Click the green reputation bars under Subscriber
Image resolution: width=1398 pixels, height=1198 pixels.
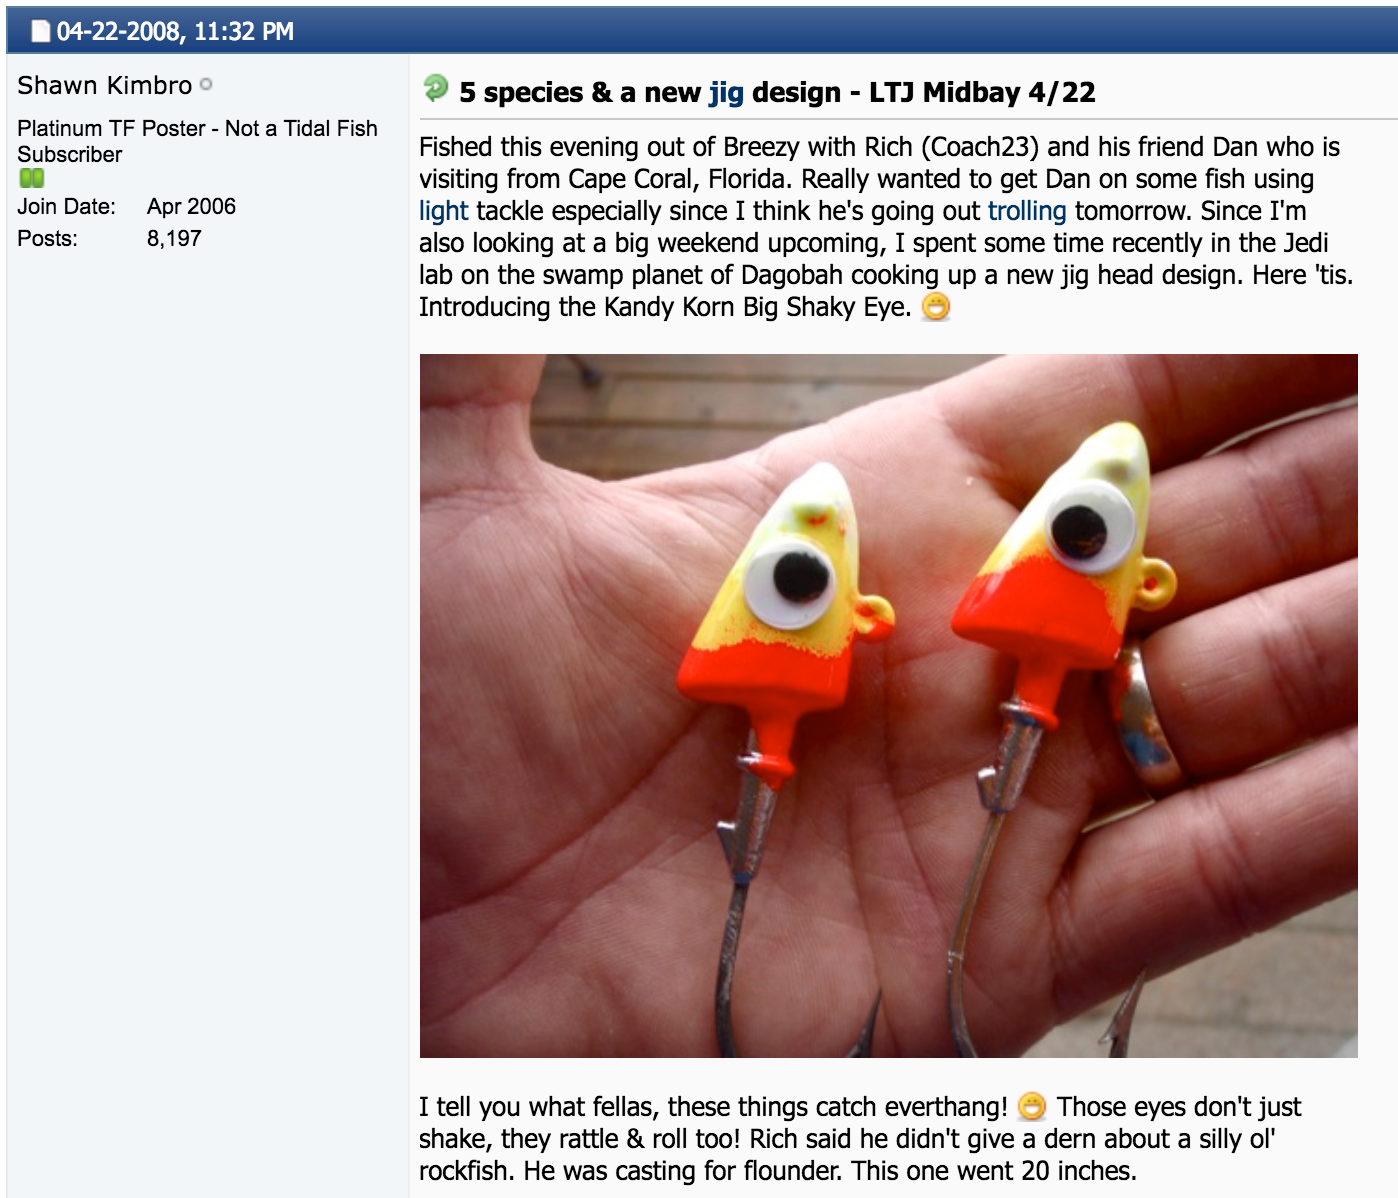[x=32, y=178]
